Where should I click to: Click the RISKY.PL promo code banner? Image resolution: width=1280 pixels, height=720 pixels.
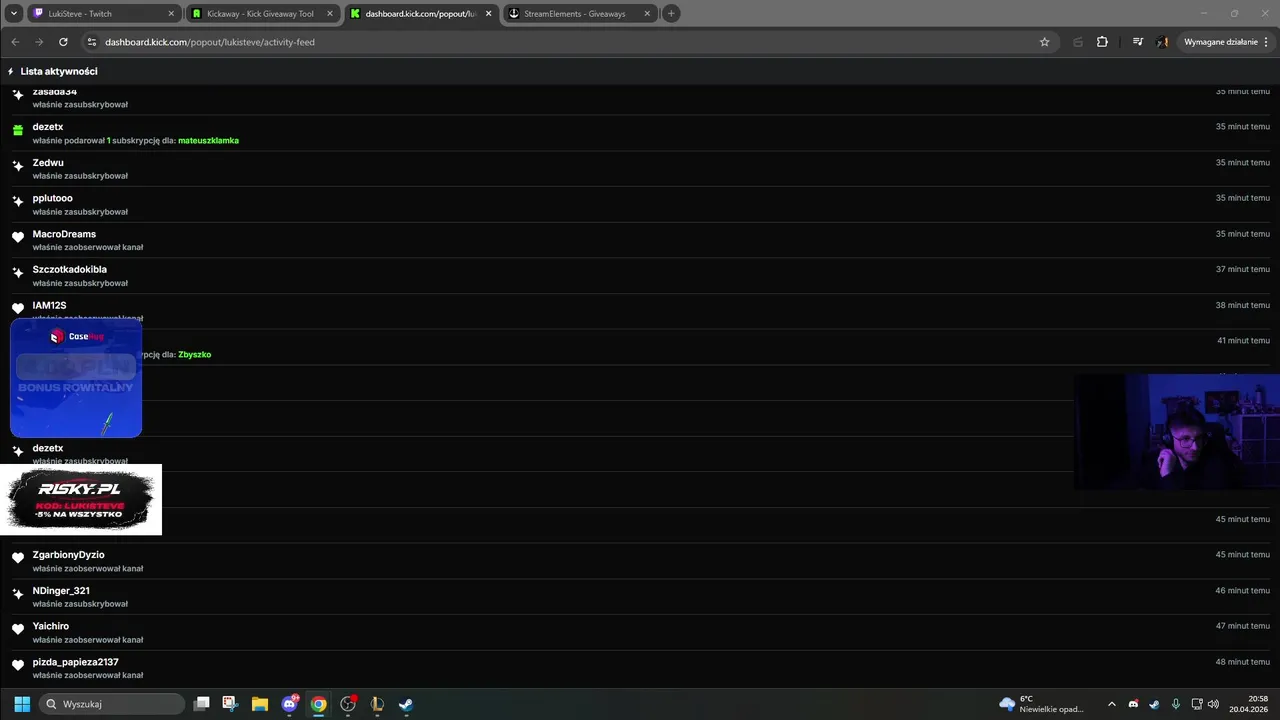(80, 499)
